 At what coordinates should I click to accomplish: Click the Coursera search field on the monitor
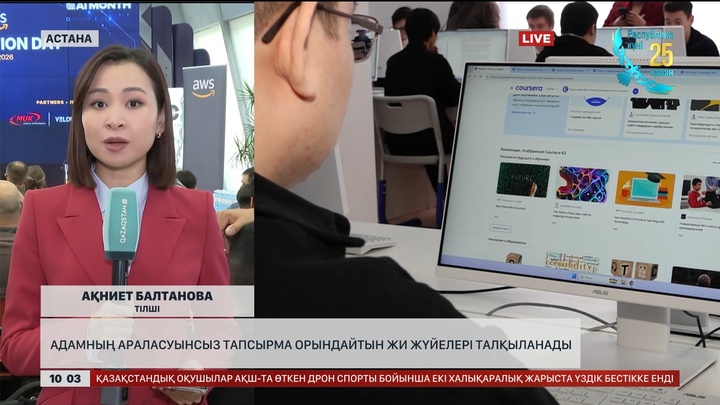point(597,90)
